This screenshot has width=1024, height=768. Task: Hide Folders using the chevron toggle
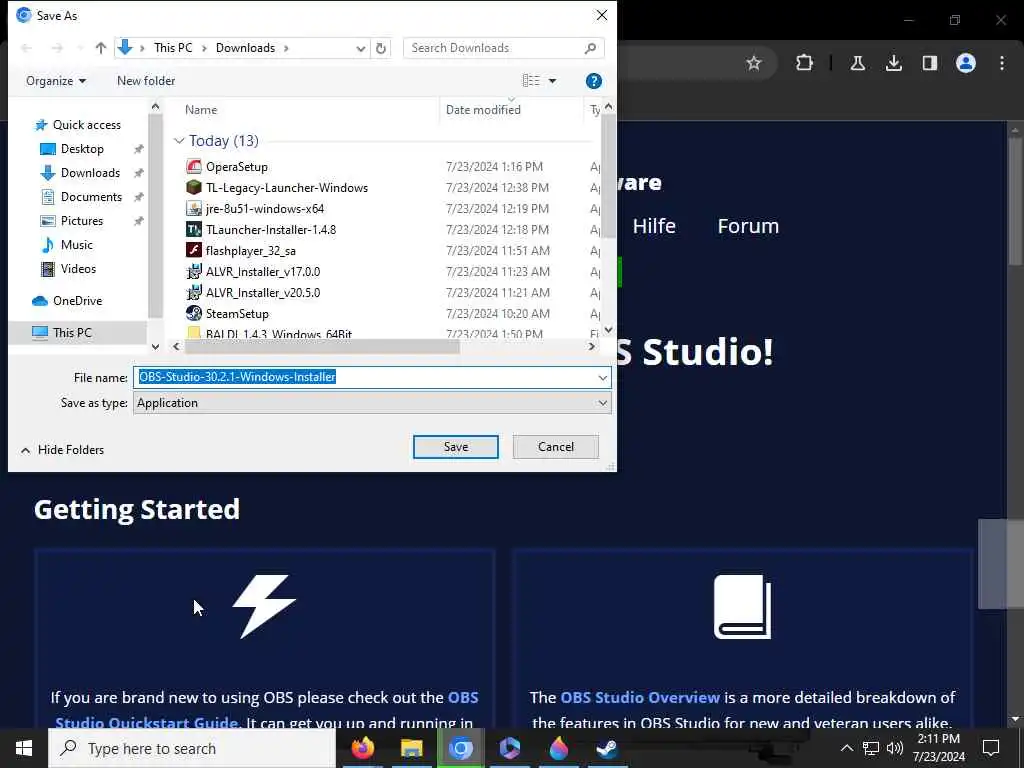[25, 450]
